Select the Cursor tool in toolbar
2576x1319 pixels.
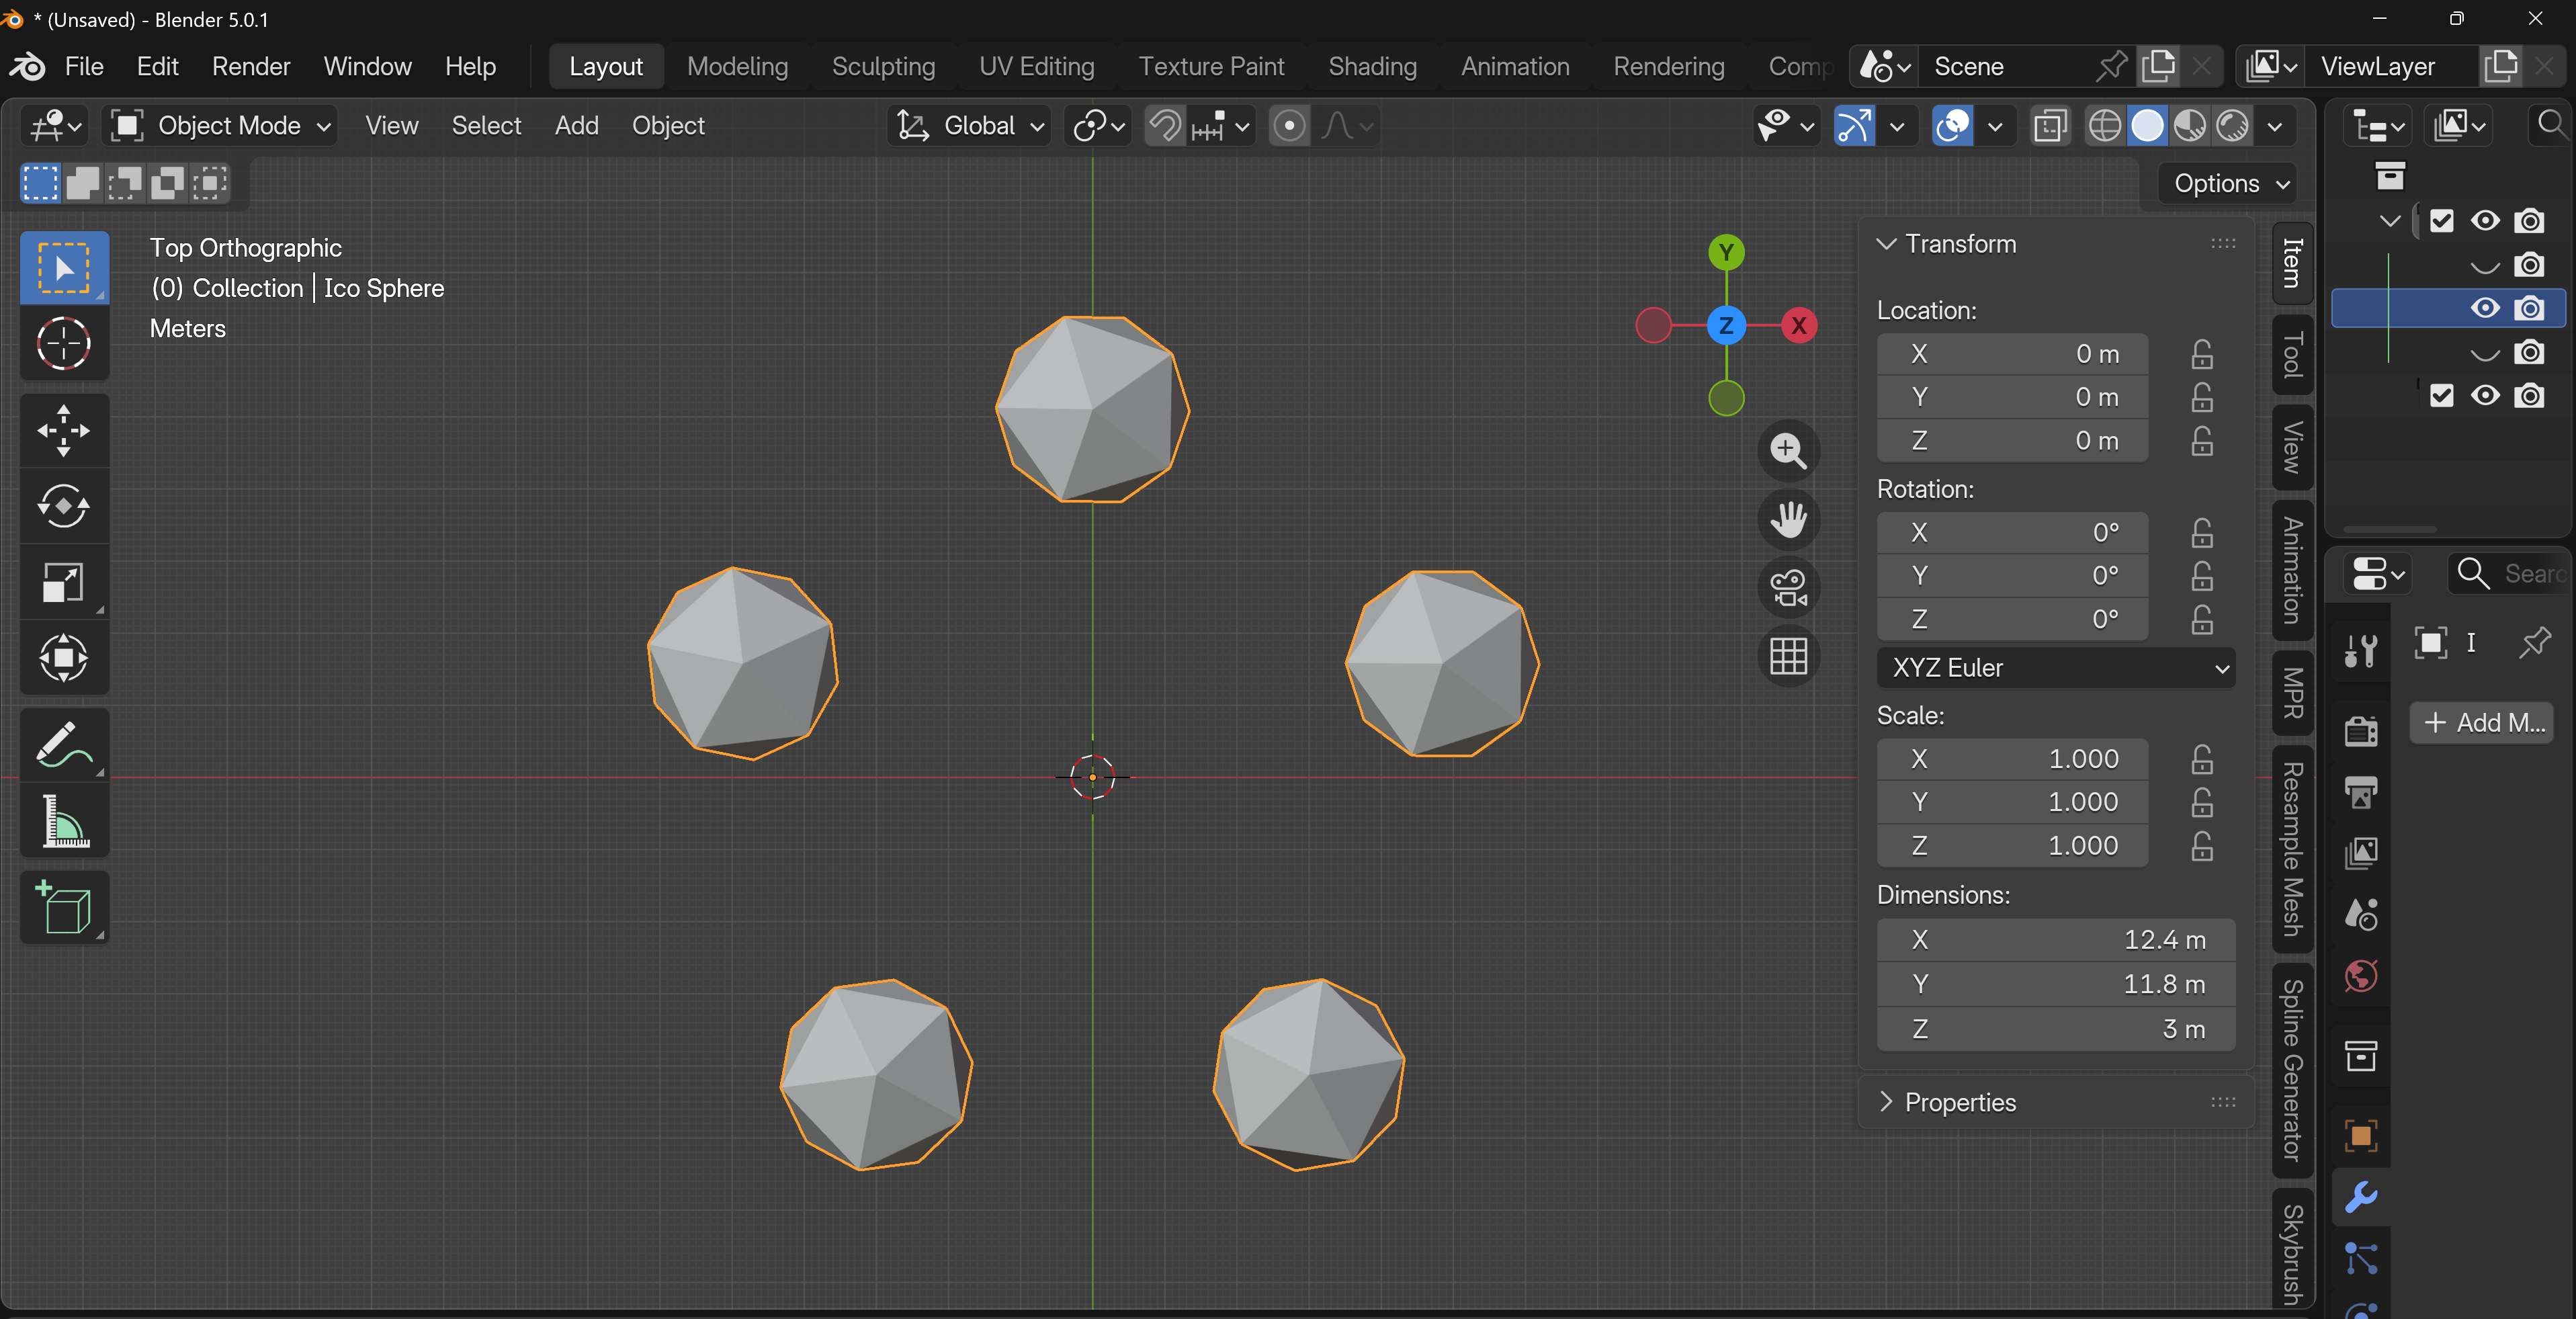click(x=64, y=344)
